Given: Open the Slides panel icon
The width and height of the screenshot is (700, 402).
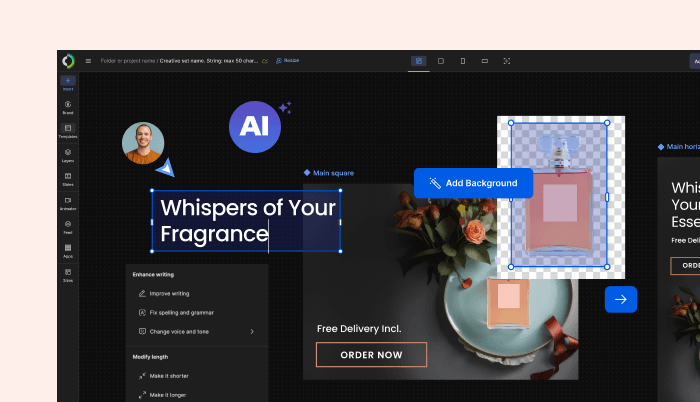Looking at the screenshot, I should 68,178.
